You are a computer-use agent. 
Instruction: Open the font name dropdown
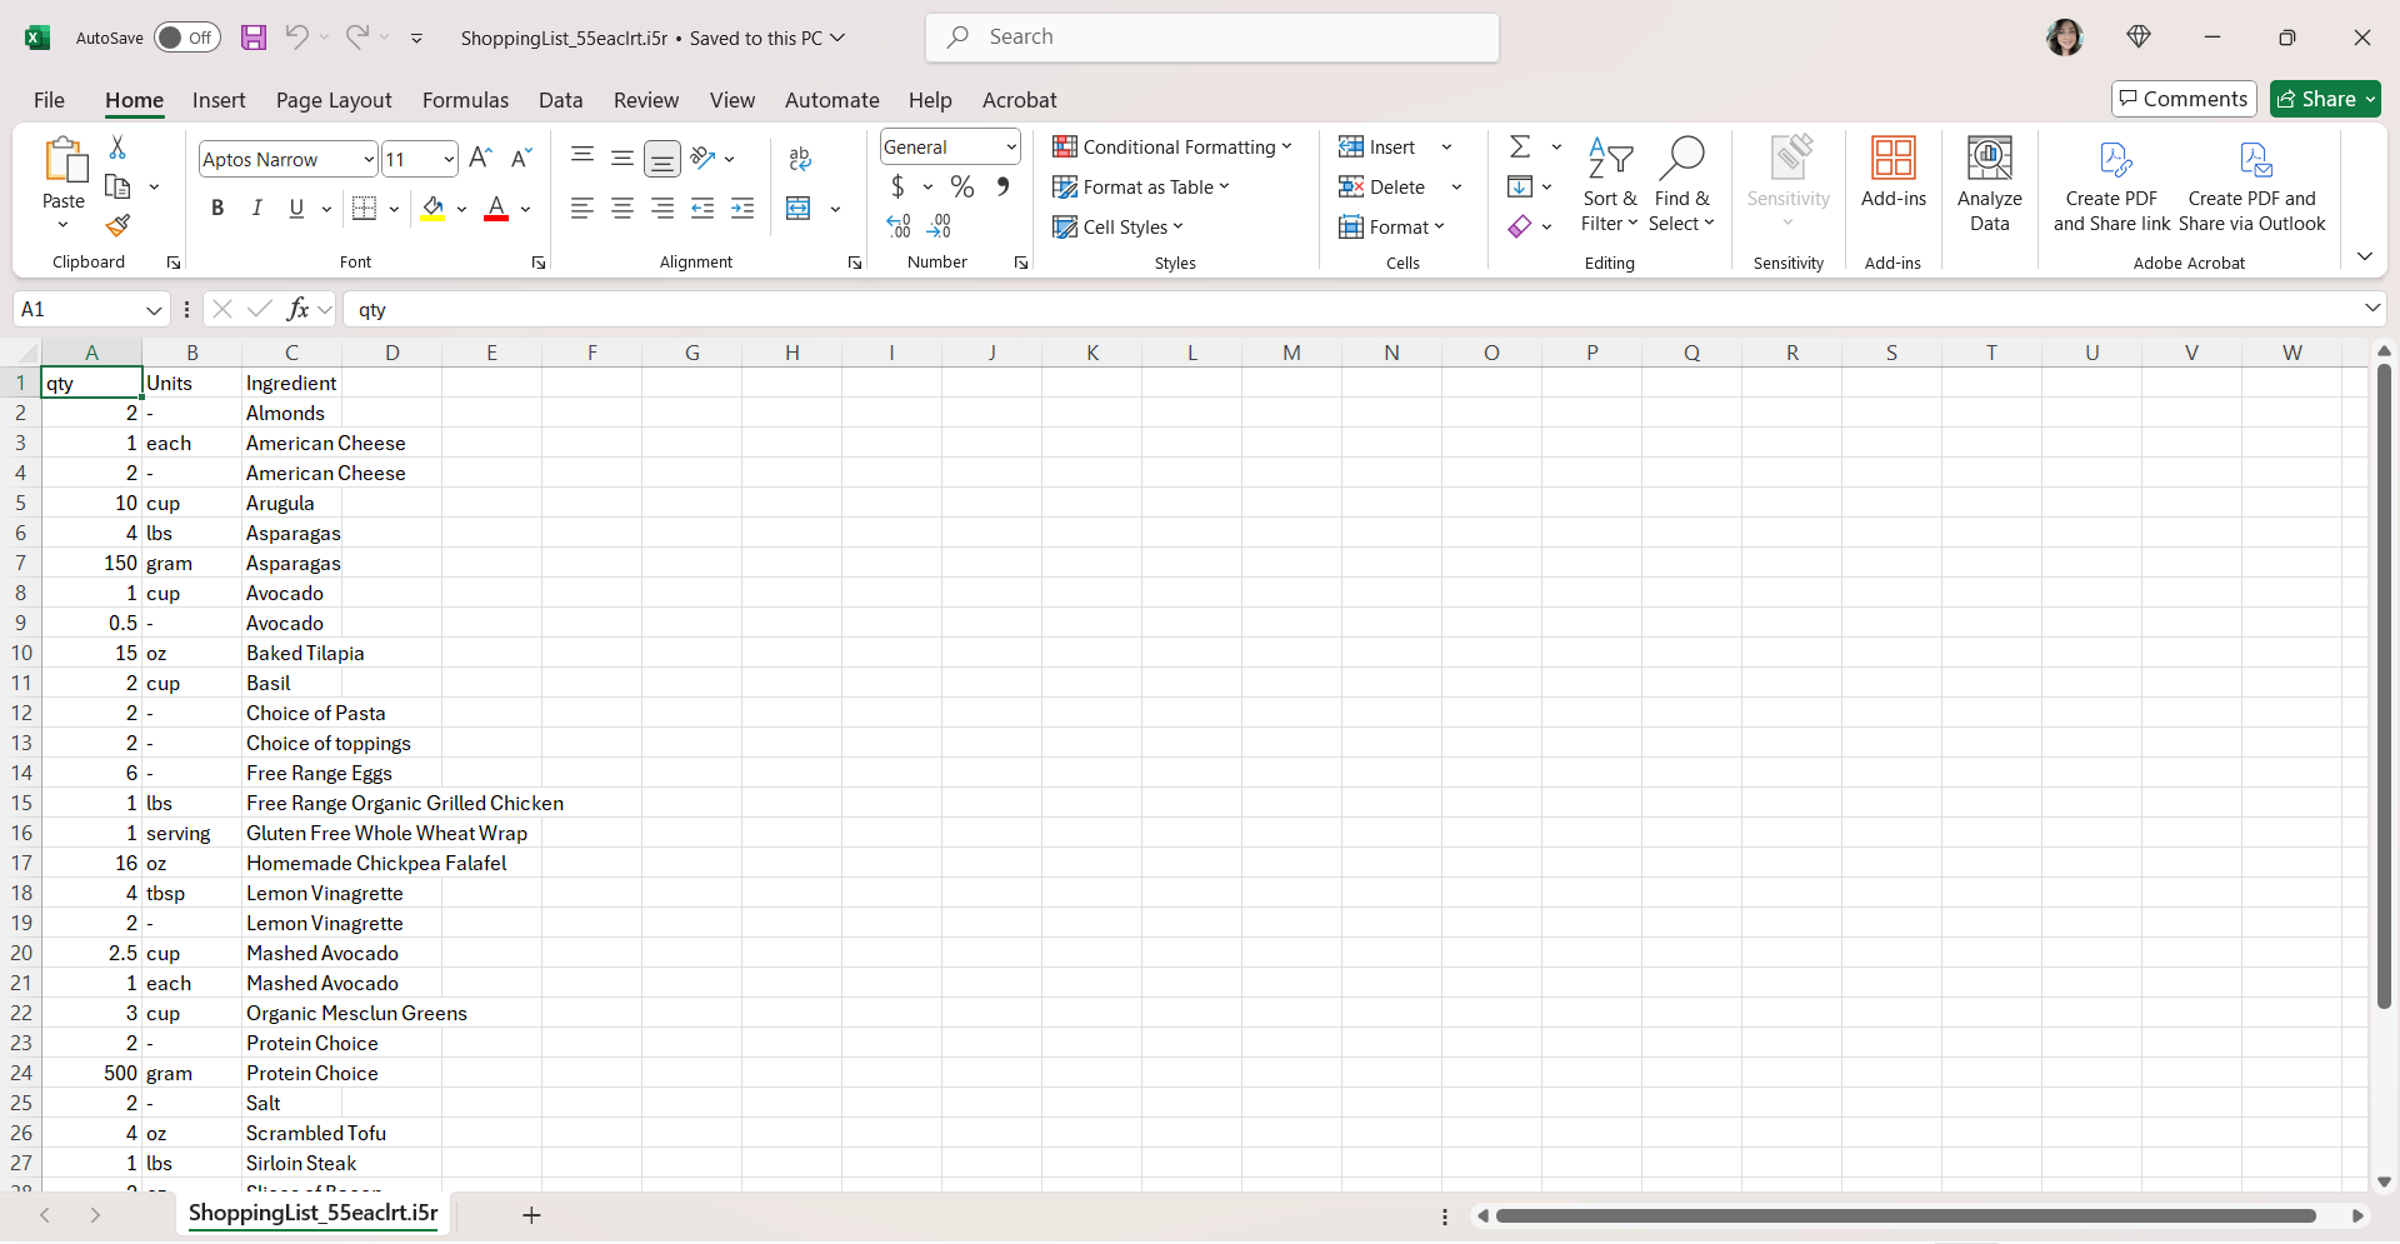(368, 159)
